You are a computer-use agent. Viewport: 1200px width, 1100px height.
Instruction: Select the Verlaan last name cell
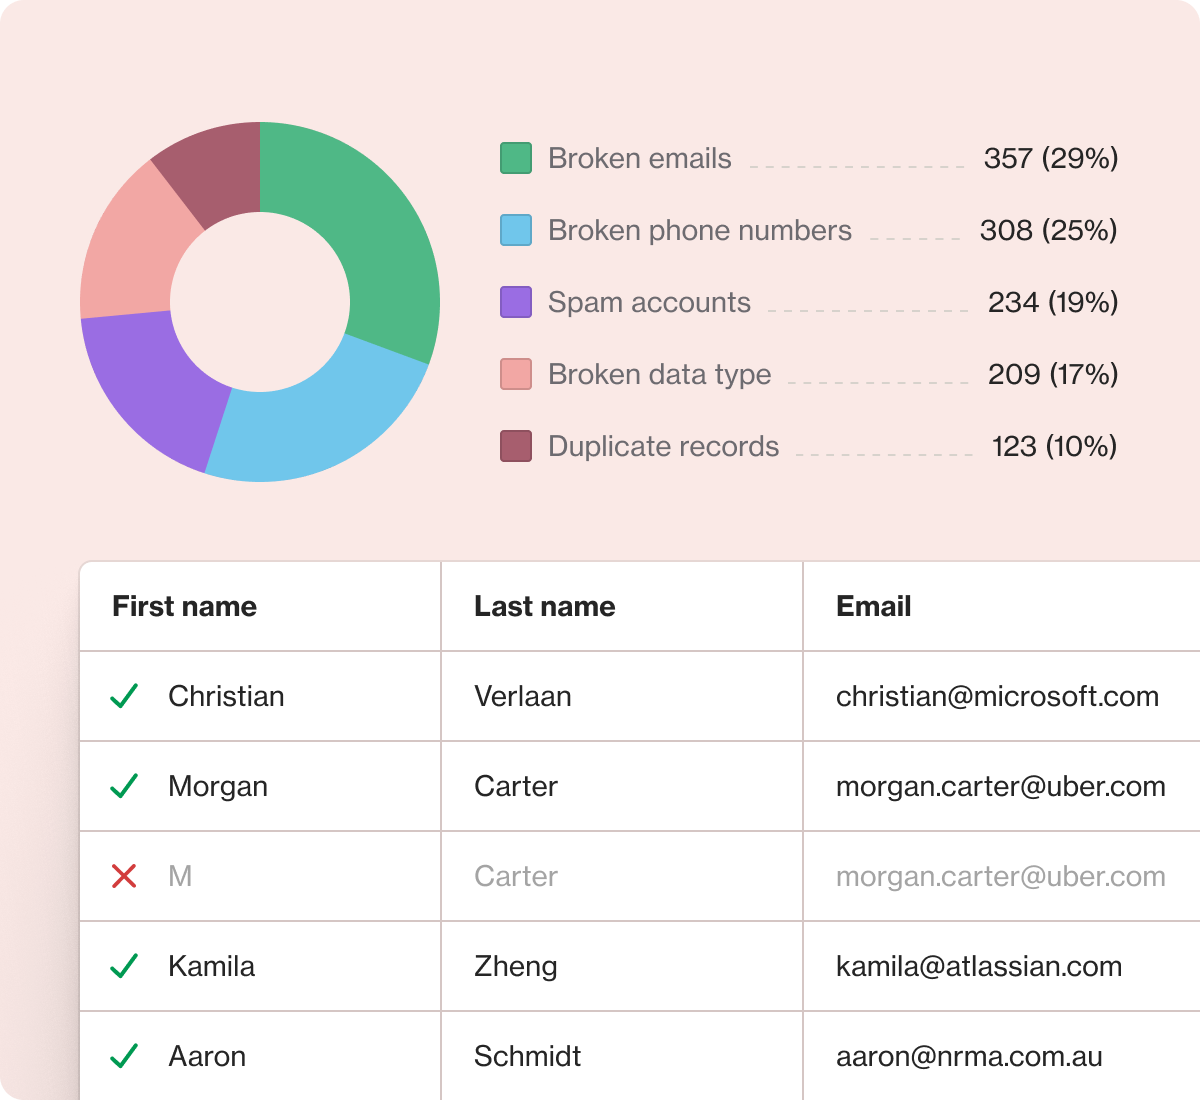click(622, 696)
